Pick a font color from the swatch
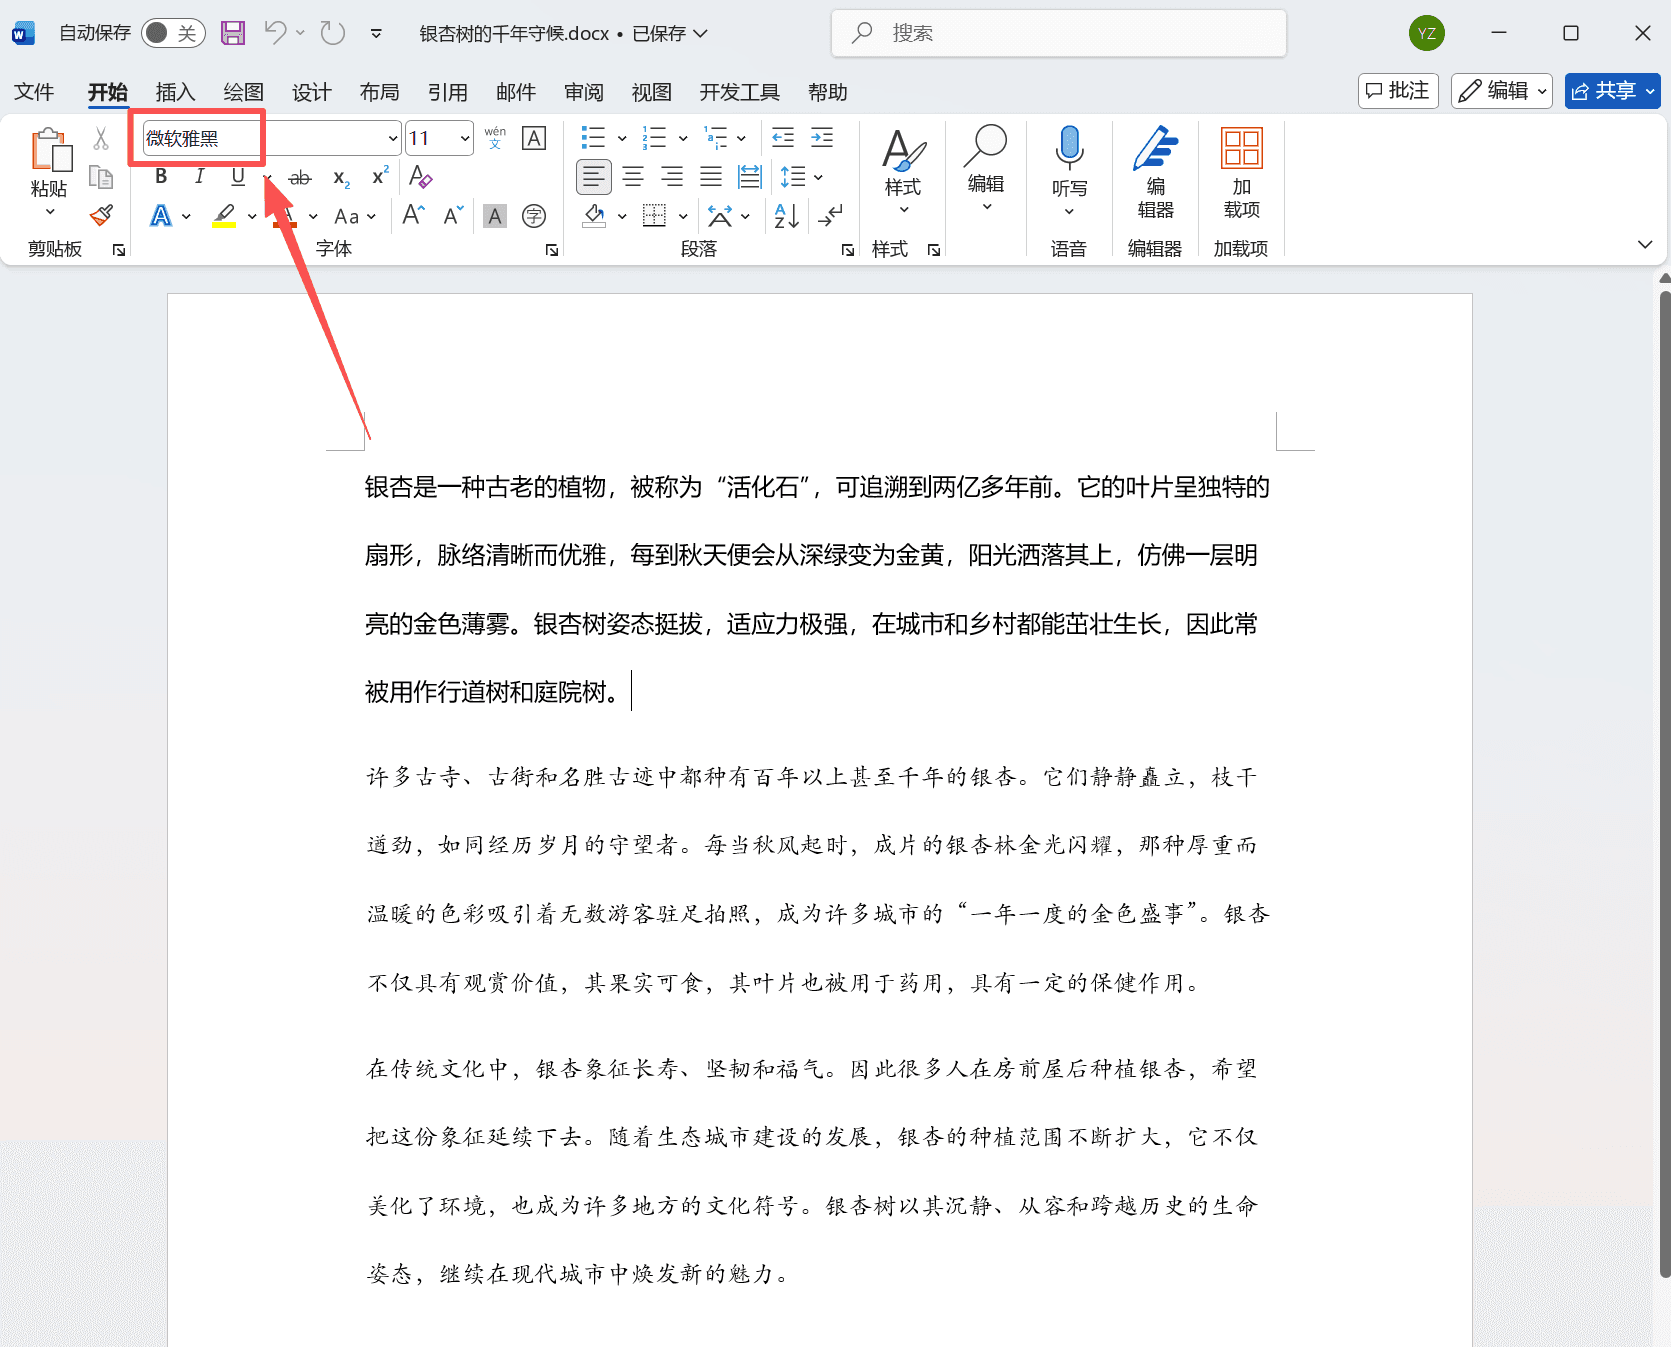This screenshot has width=1671, height=1347. [x=162, y=216]
